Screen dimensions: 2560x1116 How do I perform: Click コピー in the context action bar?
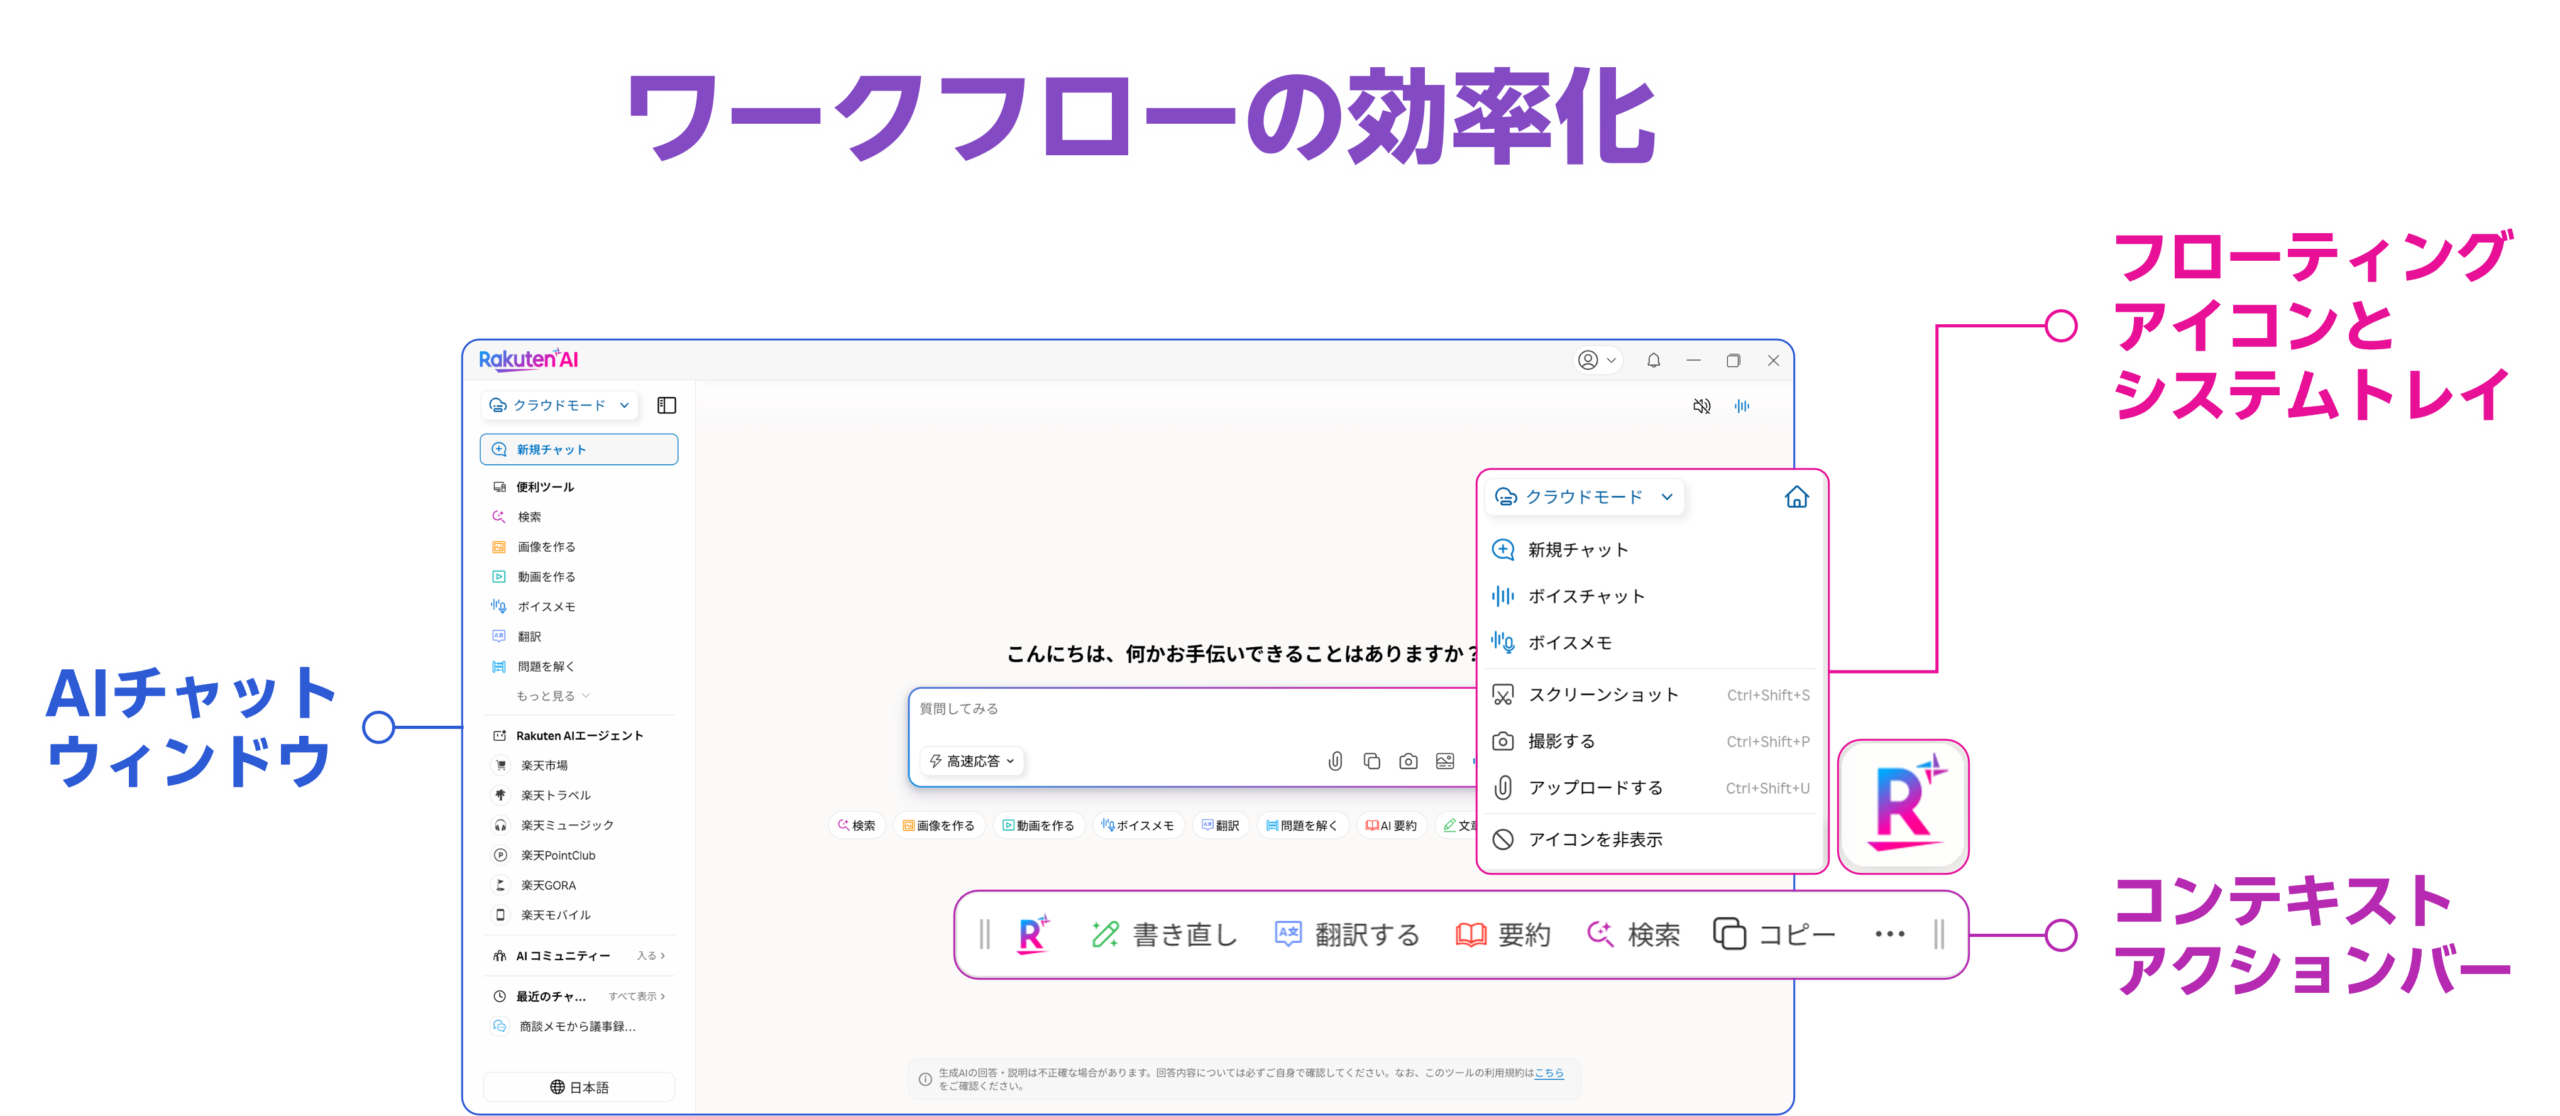tap(1774, 934)
